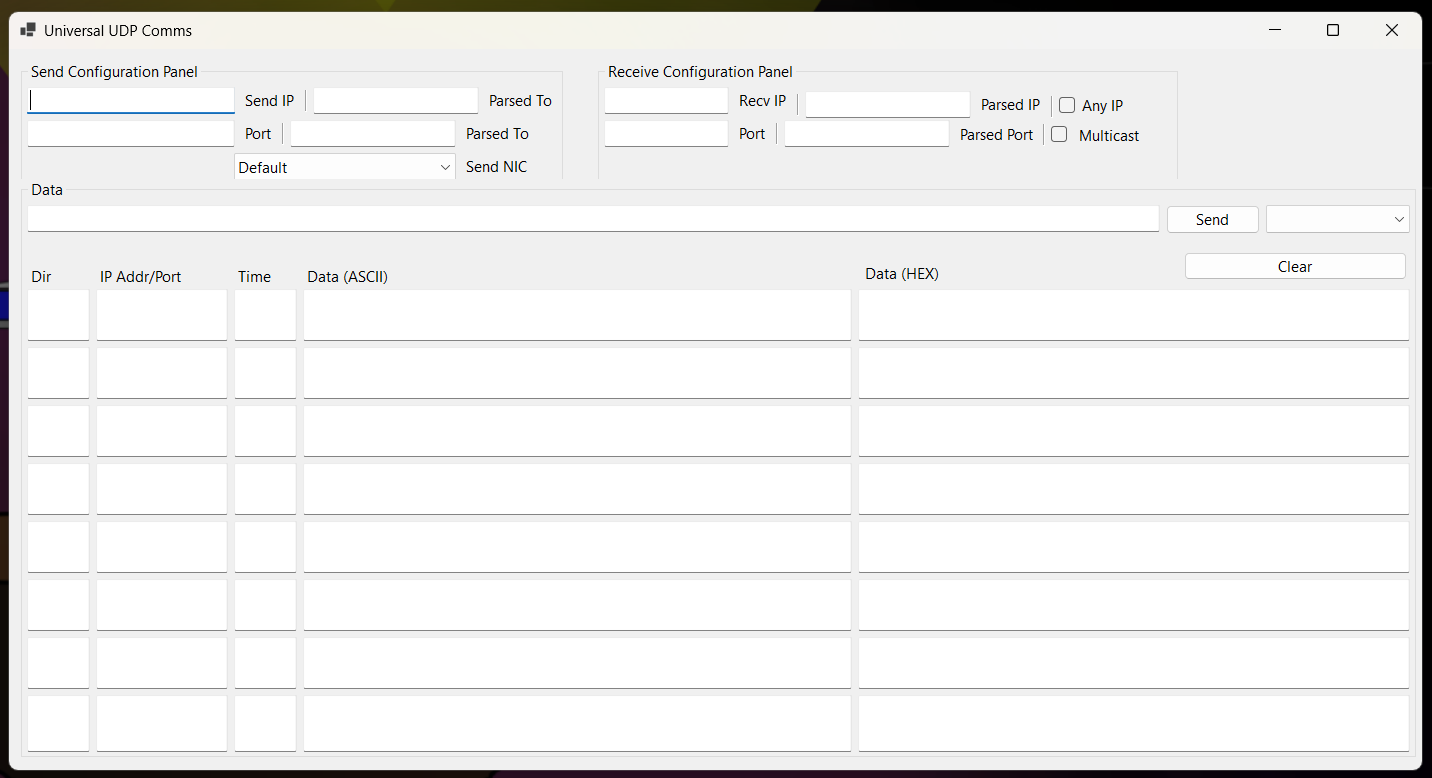Click the Universal UDP Comms app icon
Viewport: 1432px width, 778px height.
point(28,31)
